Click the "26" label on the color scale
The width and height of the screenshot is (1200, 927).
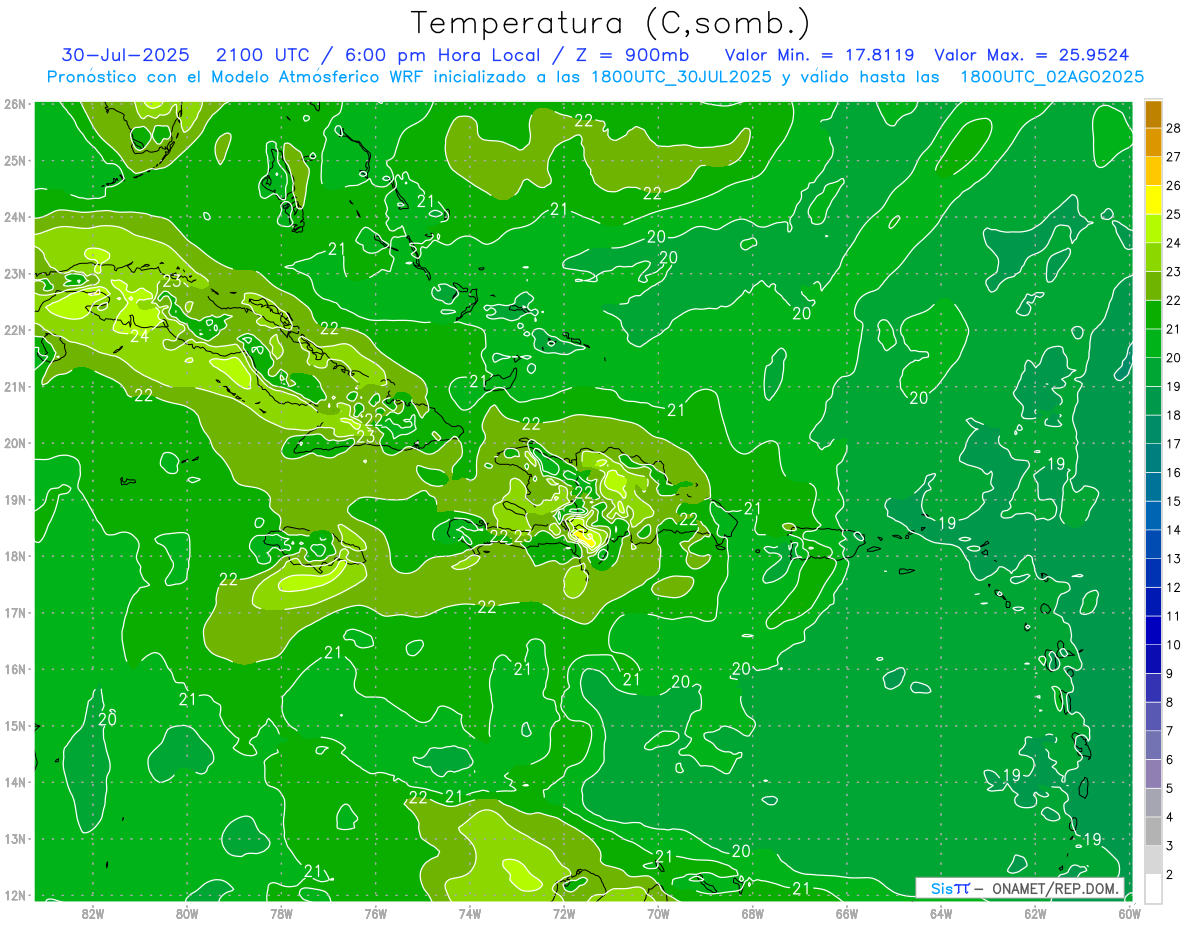pos(1174,186)
